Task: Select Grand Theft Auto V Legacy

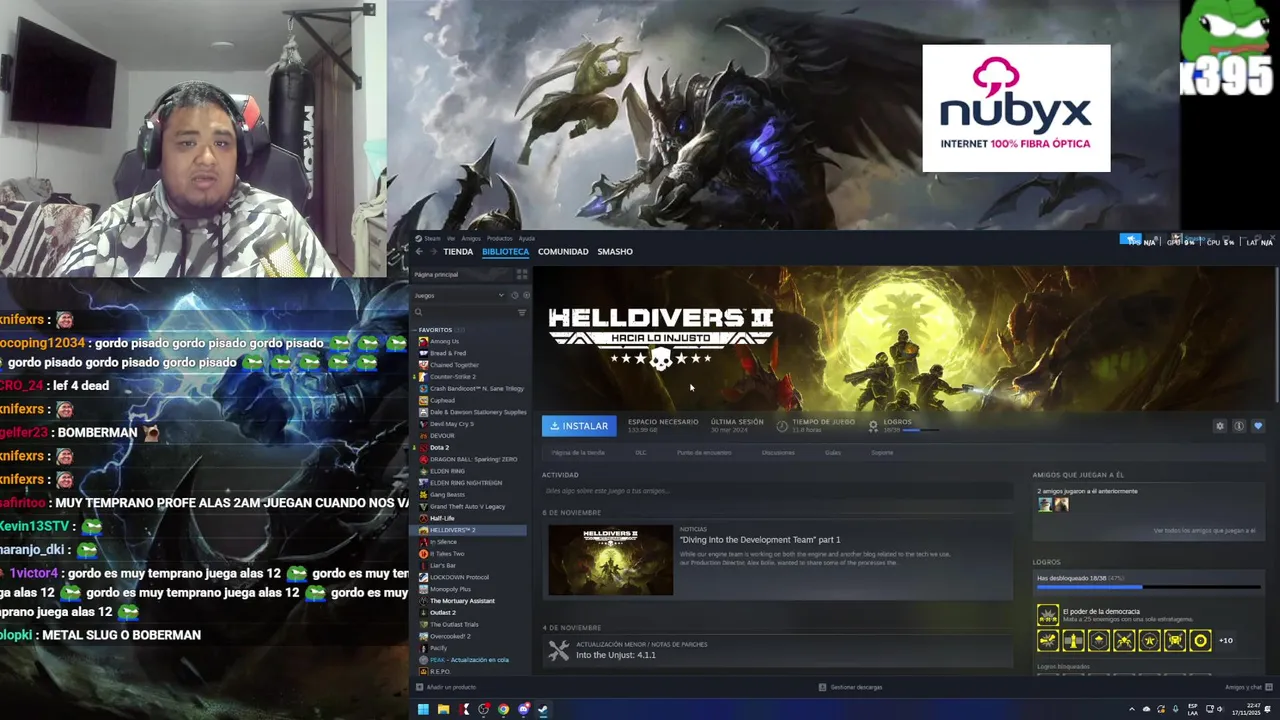Action: pyautogui.click(x=467, y=506)
